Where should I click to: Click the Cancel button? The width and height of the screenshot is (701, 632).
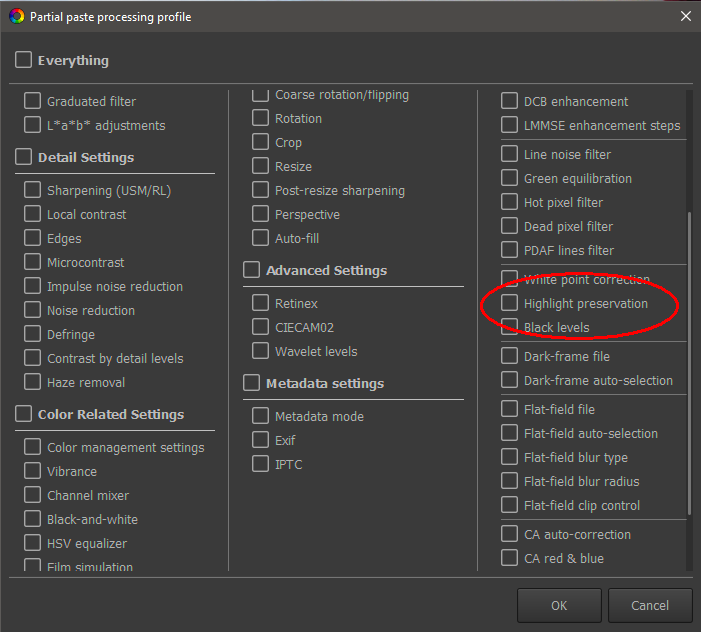[650, 605]
